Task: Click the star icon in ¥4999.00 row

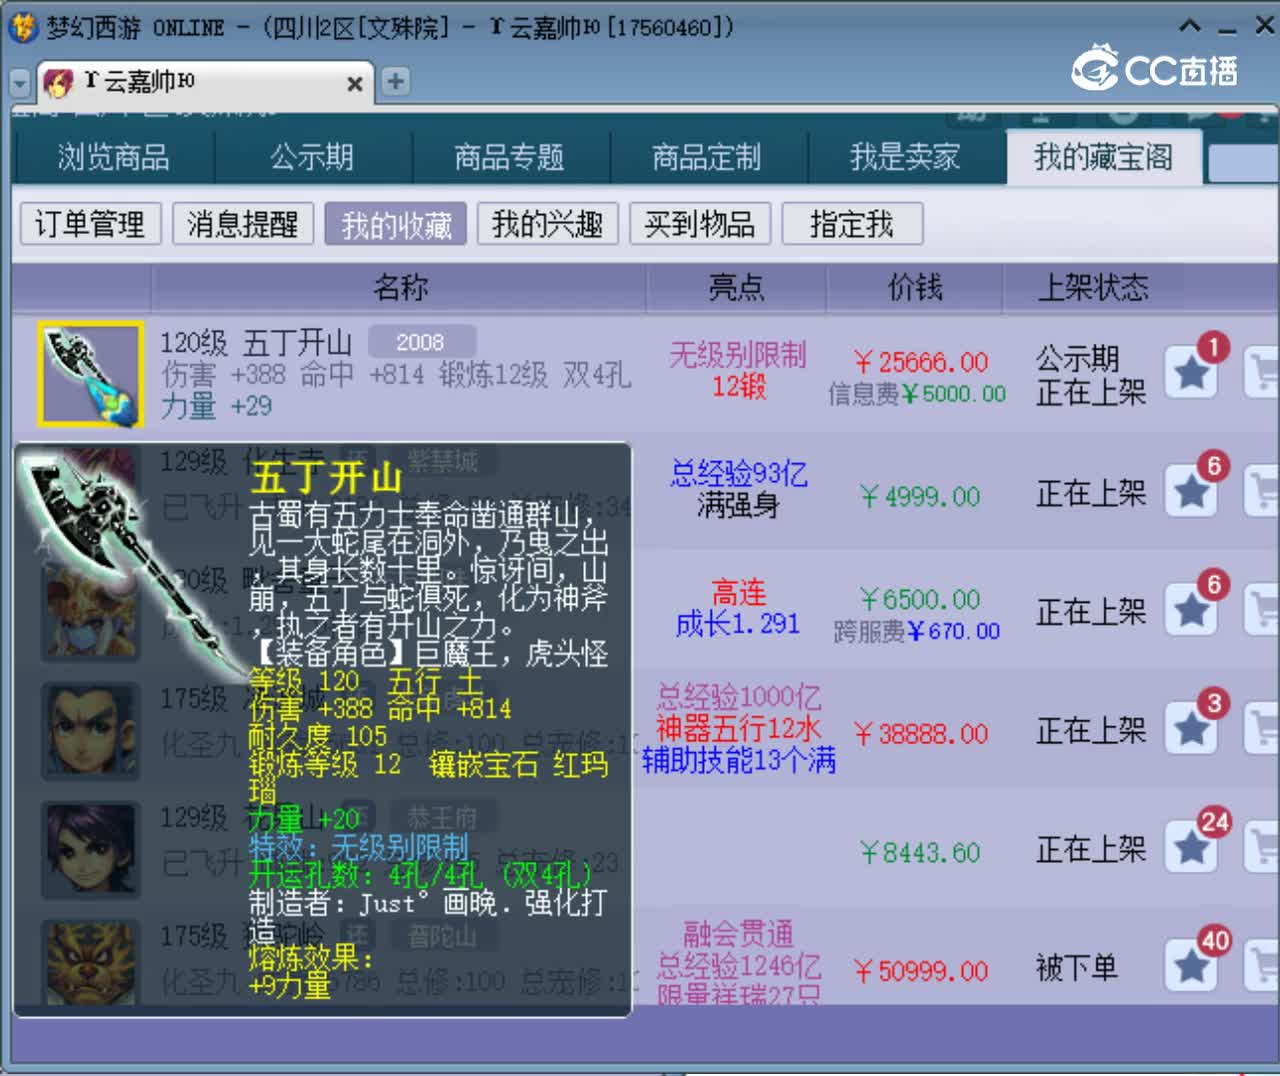Action: [1190, 491]
